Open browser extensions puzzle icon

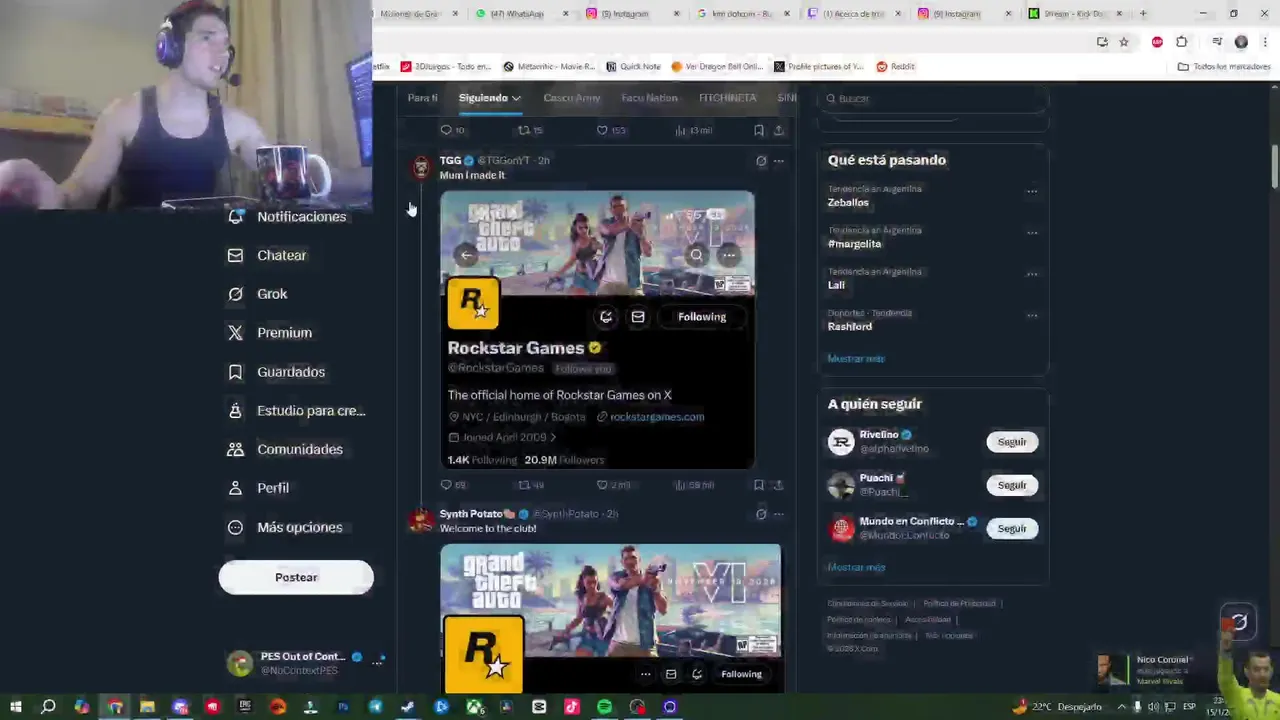(1182, 42)
